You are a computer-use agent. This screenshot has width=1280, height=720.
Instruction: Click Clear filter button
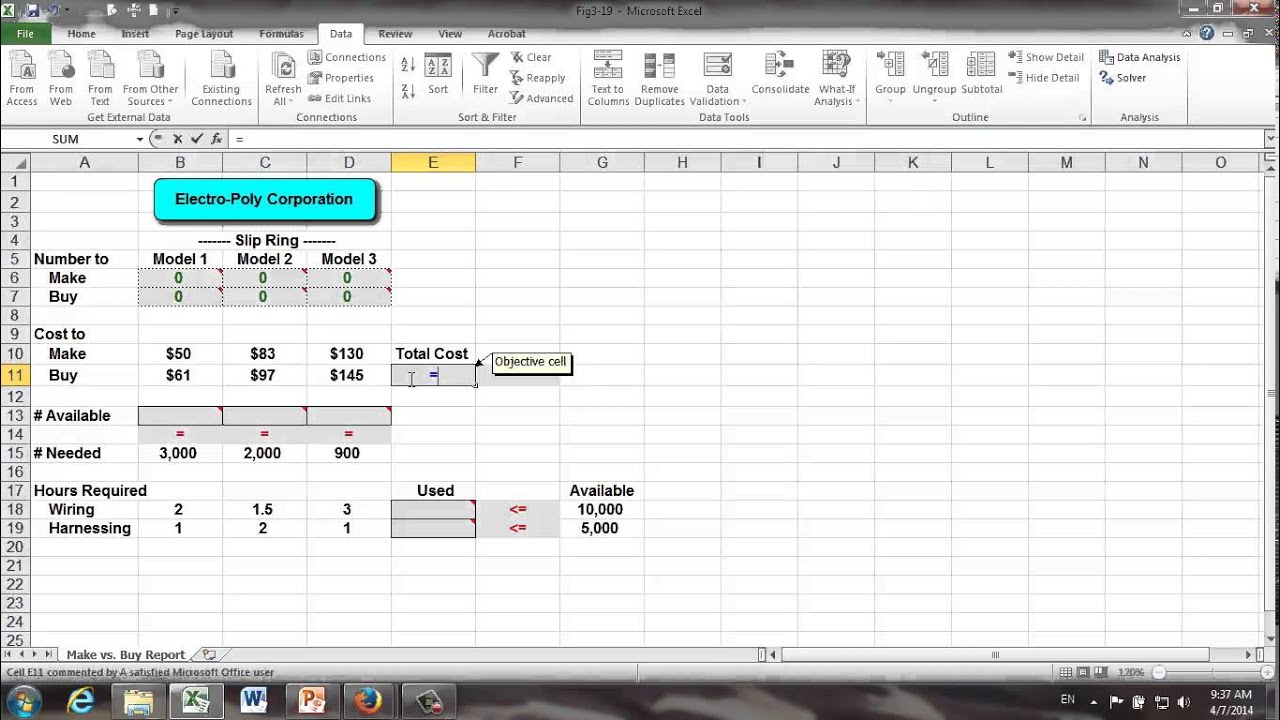click(x=531, y=57)
